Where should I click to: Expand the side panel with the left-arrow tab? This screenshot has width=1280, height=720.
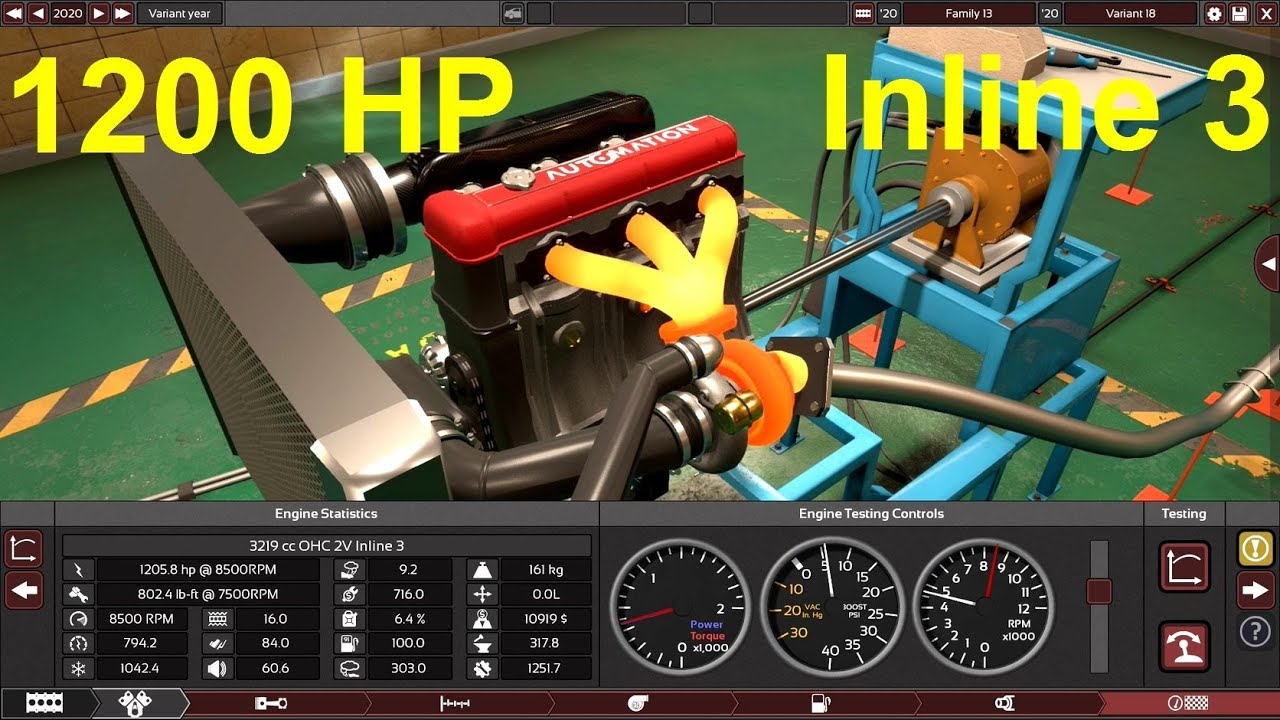pos(1268,264)
